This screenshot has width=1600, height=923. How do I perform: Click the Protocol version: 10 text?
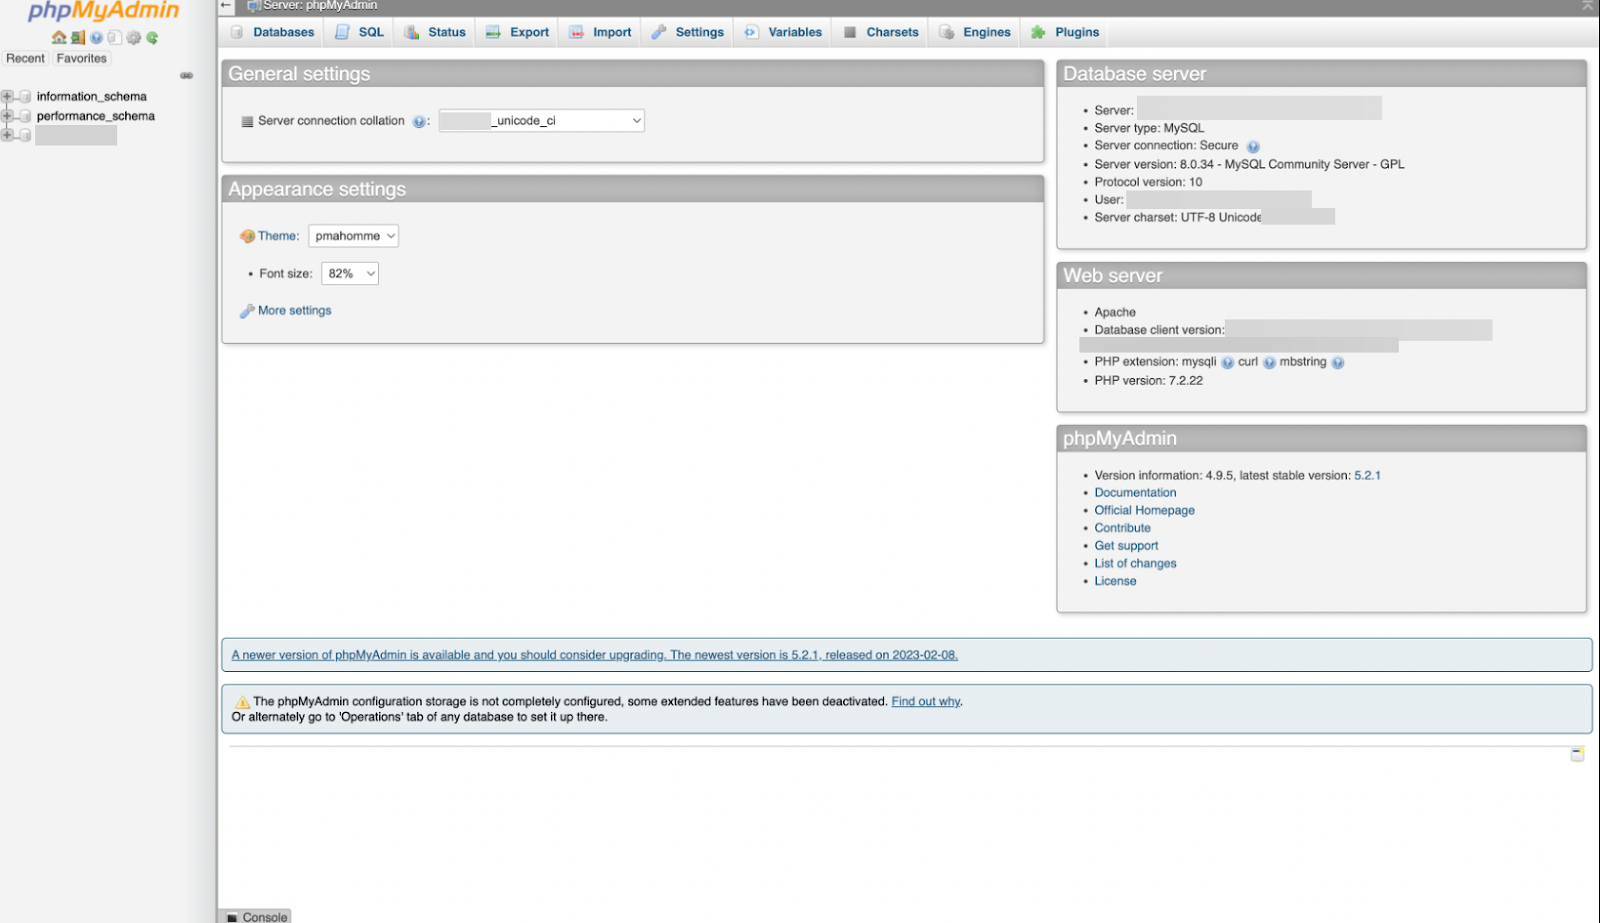coord(1148,182)
